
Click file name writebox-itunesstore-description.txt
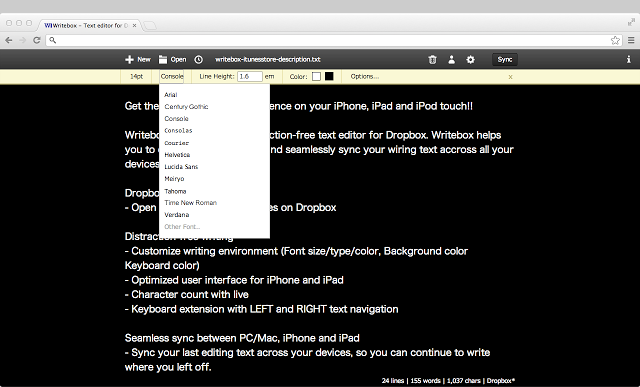(x=268, y=60)
